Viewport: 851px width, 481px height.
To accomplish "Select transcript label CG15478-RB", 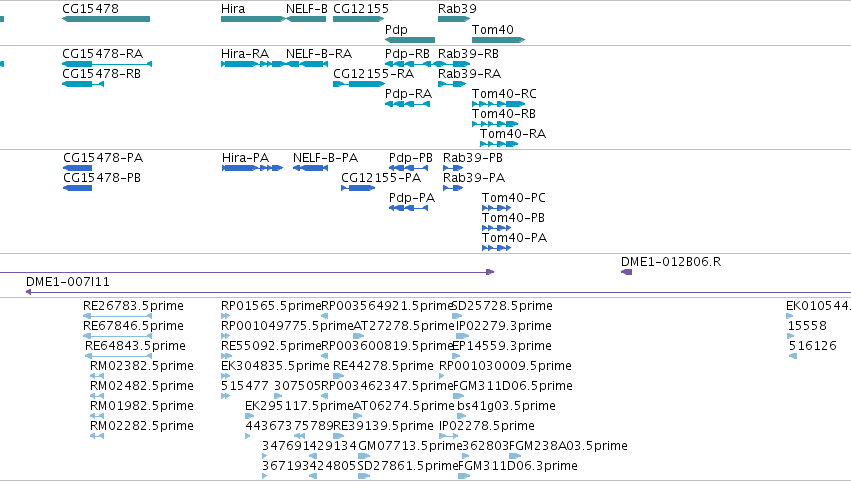I will pyautogui.click(x=101, y=74).
